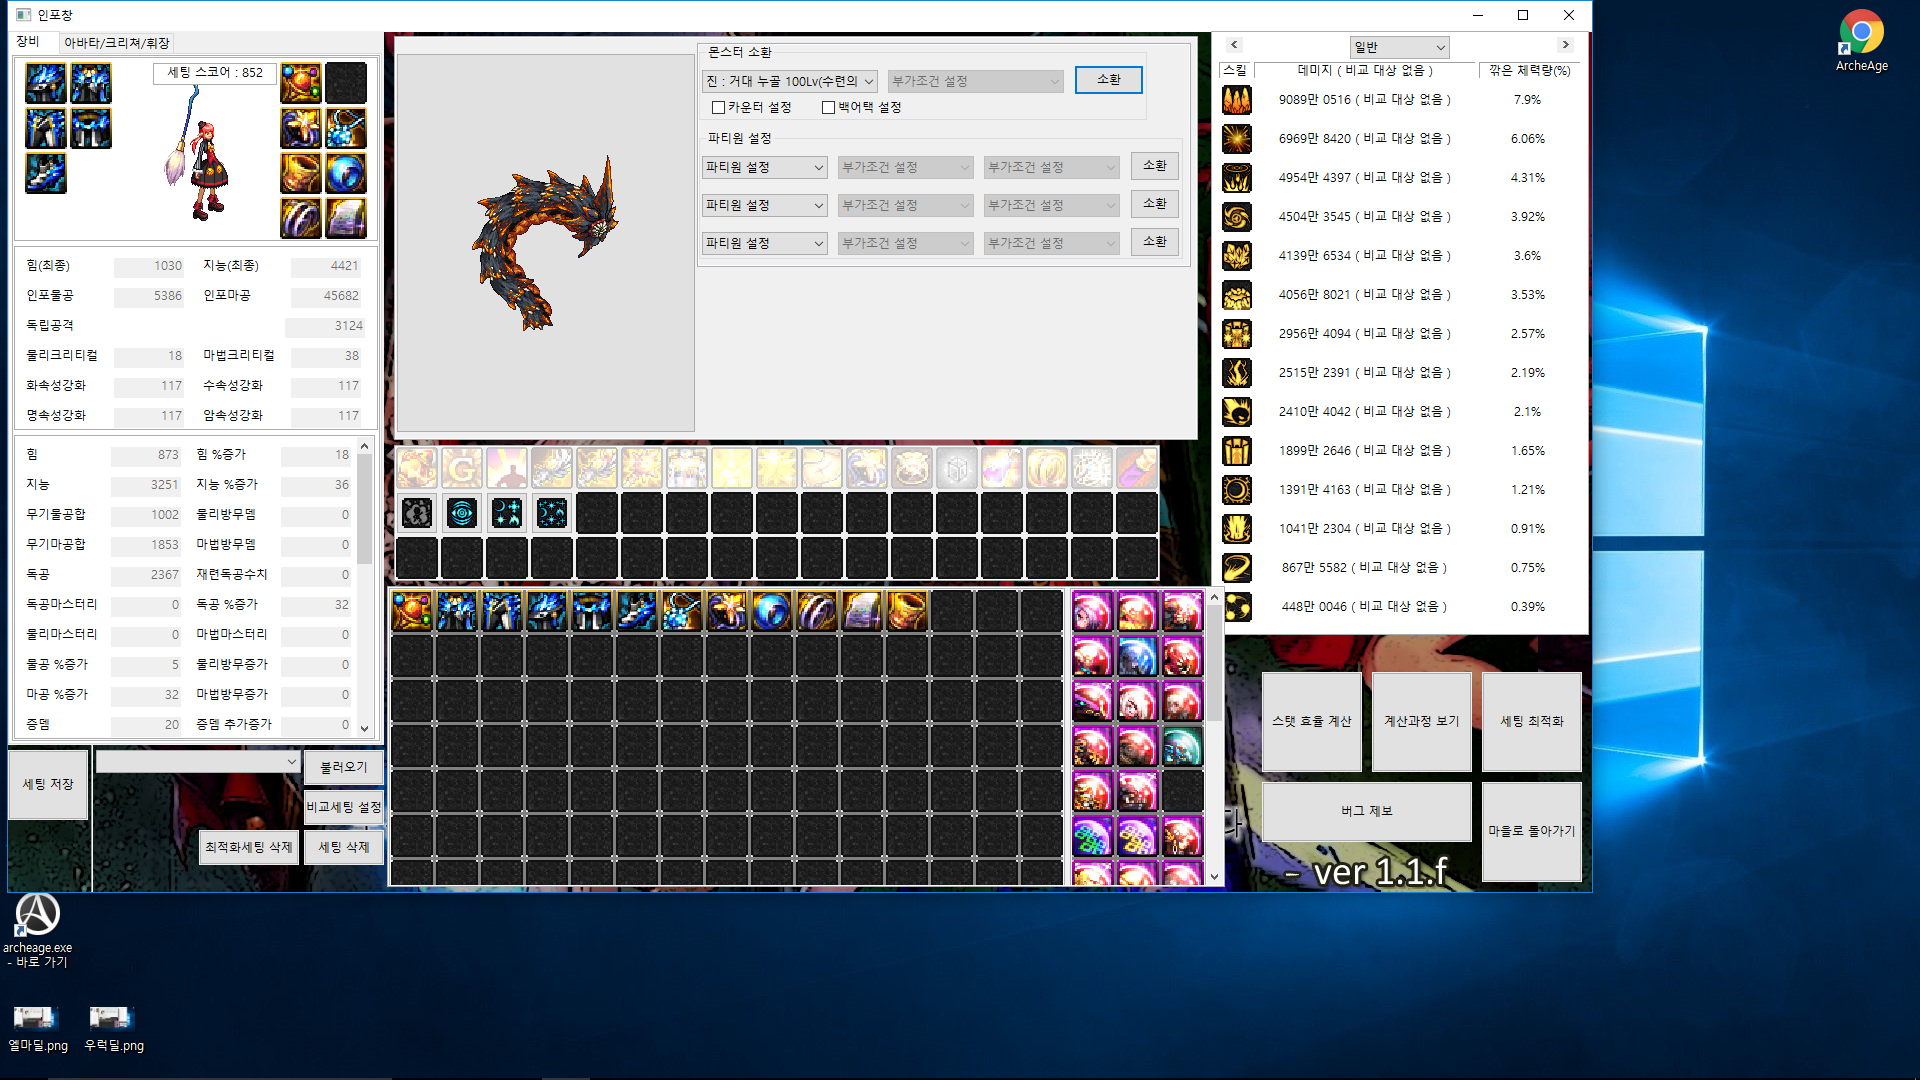Click the stats panel scrollbar down arrow
This screenshot has width=1920, height=1080.
(x=364, y=728)
